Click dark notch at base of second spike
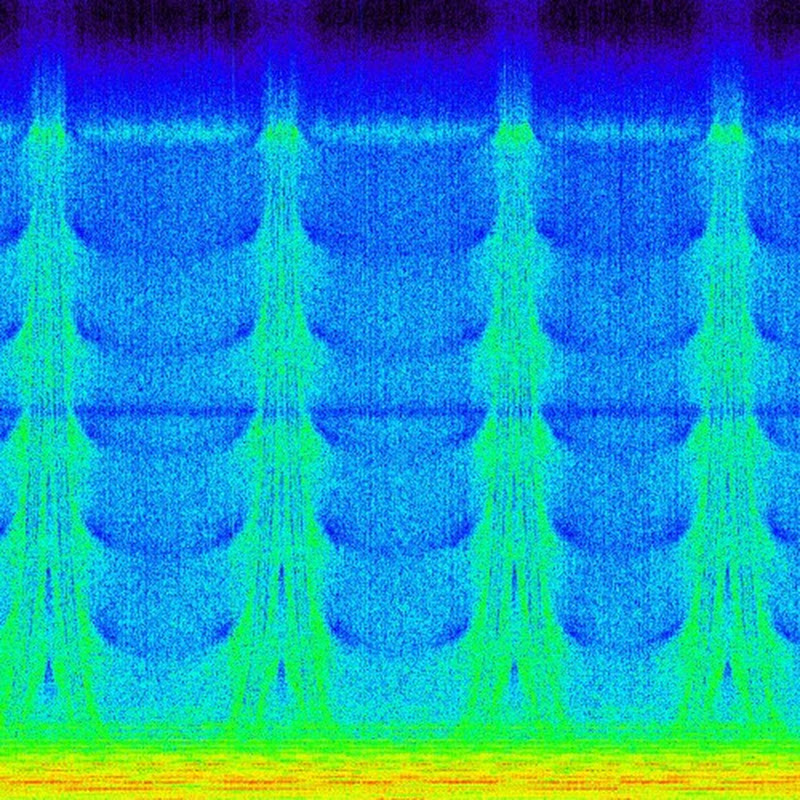 (x=281, y=672)
